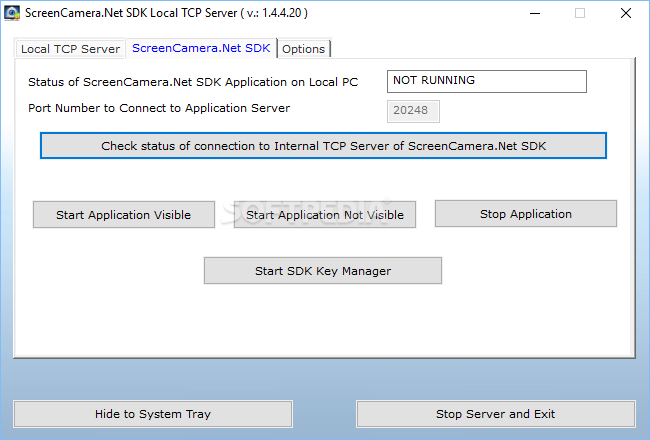Open the Options tab
The image size is (650, 440).
point(303,49)
